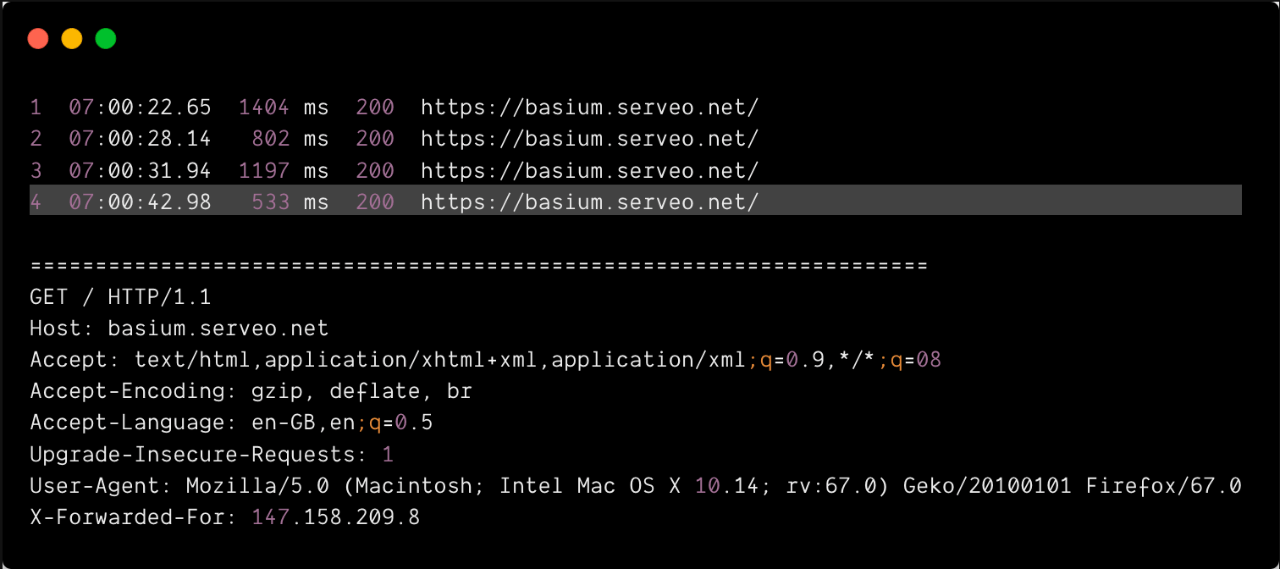Image resolution: width=1280 pixels, height=569 pixels.
Task: Open the URL in request row 3
Action: [x=590, y=171]
